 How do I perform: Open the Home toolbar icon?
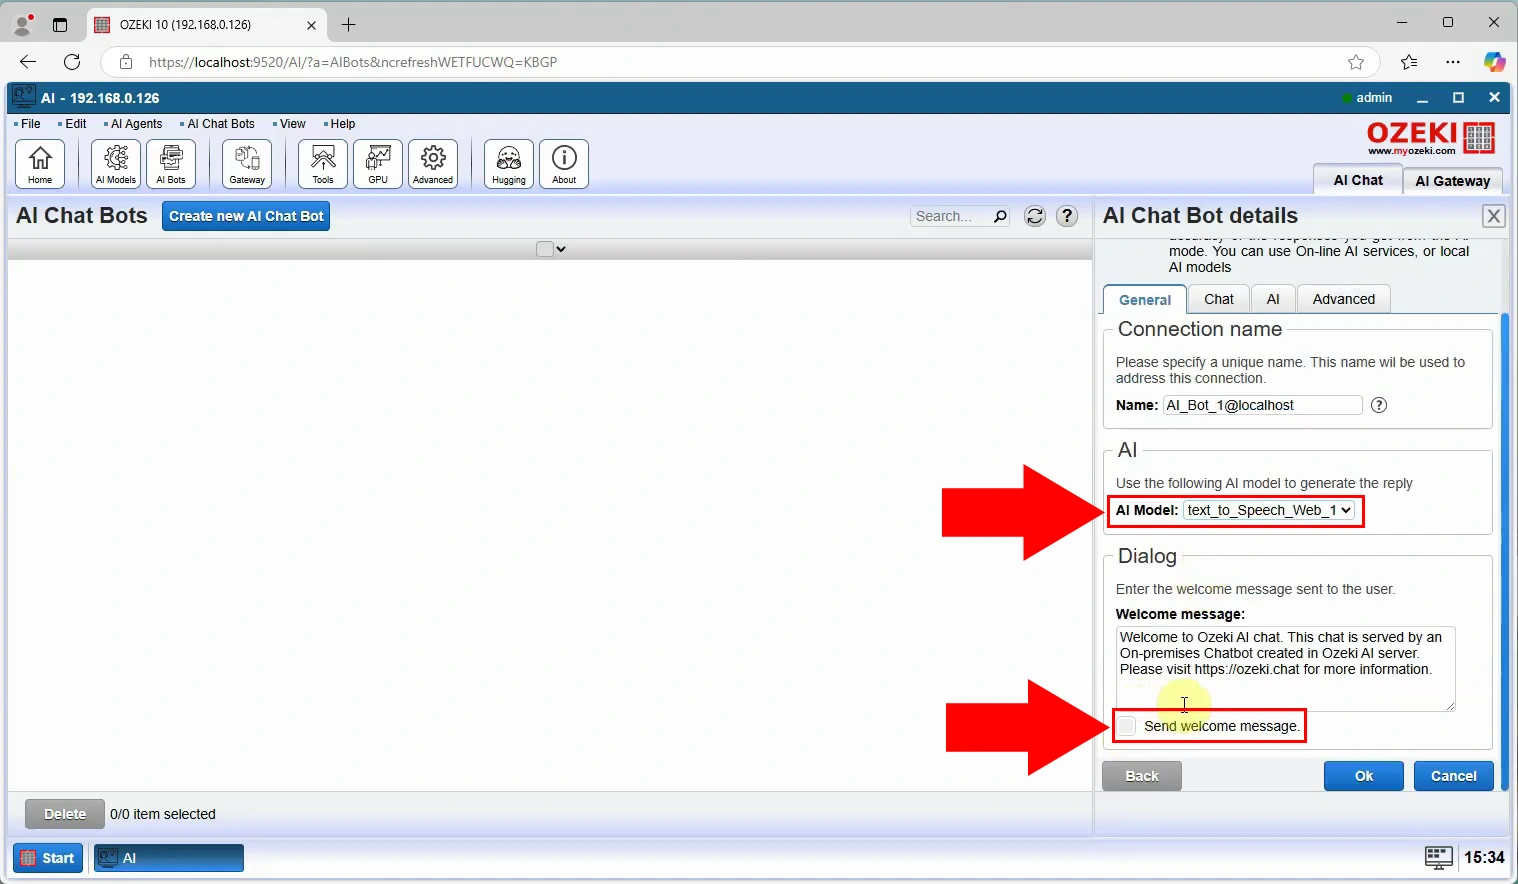click(x=40, y=163)
